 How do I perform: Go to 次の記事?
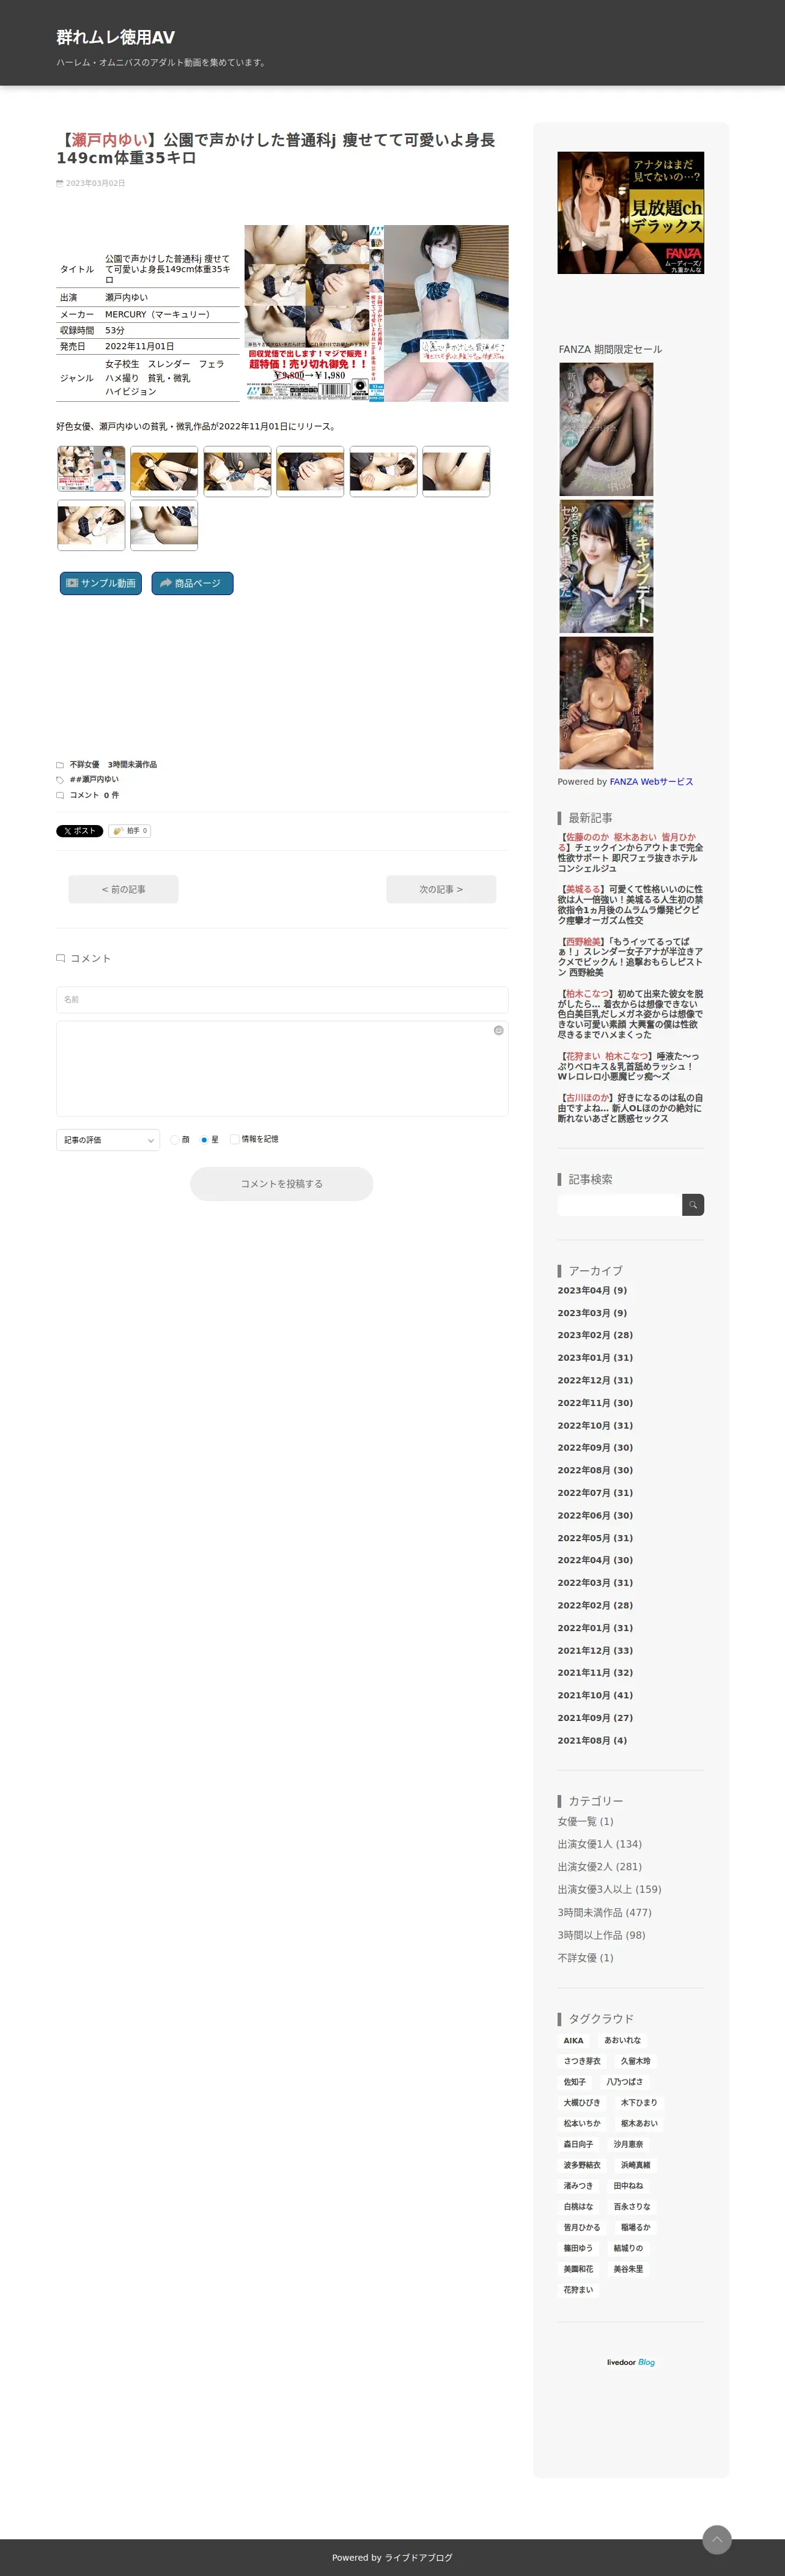click(x=441, y=889)
